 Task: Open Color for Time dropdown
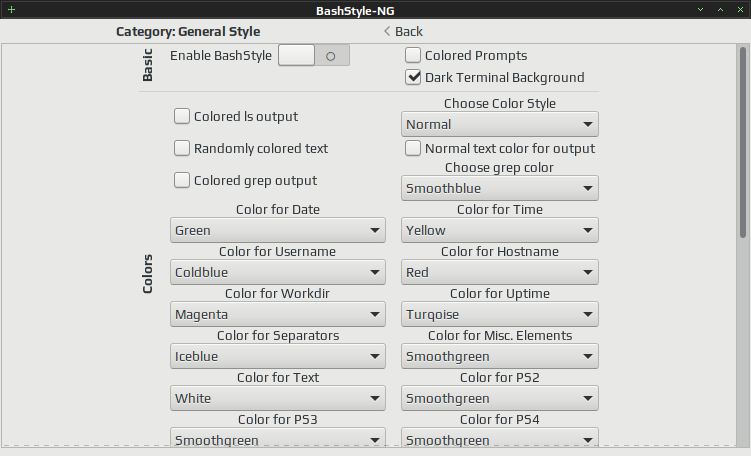pyautogui.click(x=500, y=230)
